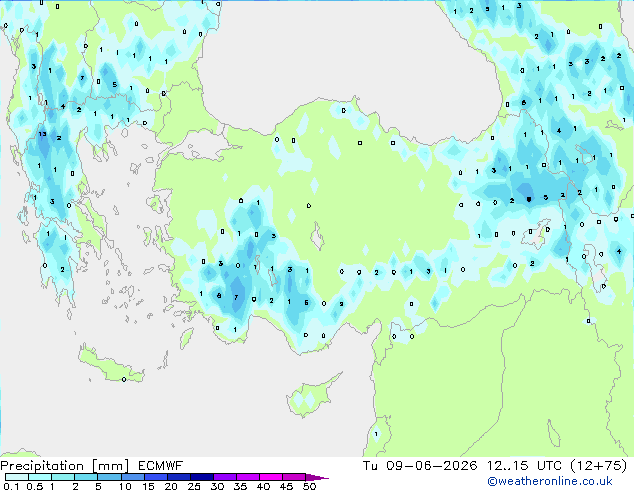Choose the 20–25 mm dark blue swatch
Screen dimensions: 634x490
178,477
